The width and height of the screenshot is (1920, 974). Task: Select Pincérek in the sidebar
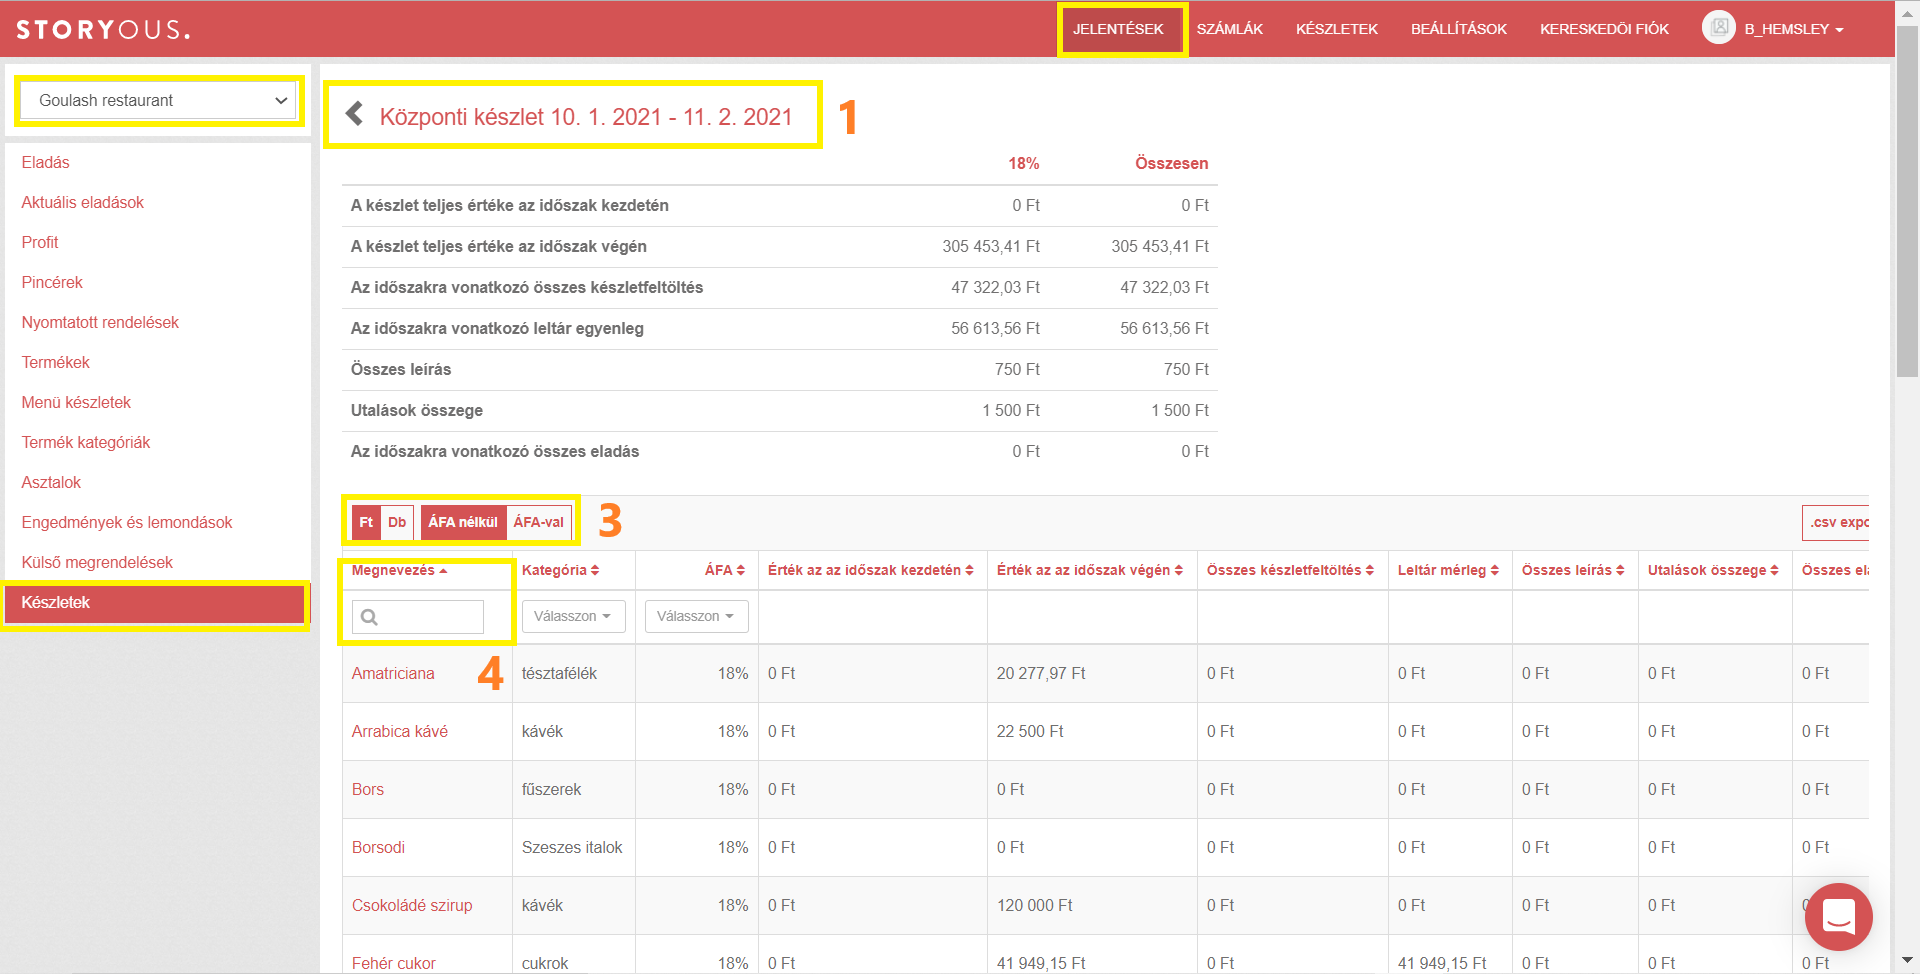(x=52, y=282)
